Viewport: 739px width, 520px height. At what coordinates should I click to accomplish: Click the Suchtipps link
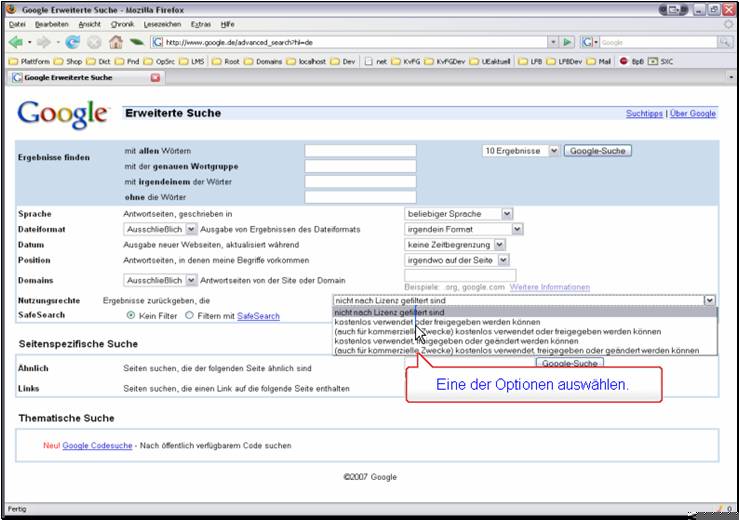[644, 114]
